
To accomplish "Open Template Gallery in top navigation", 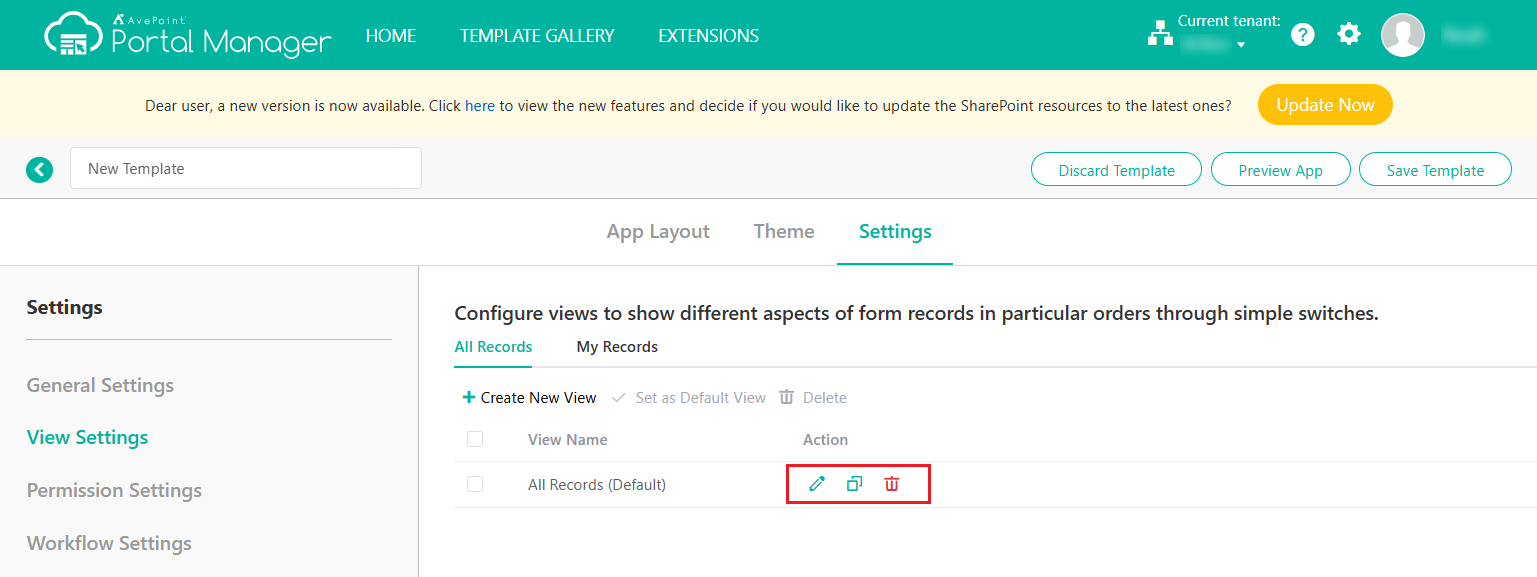I will point(537,36).
